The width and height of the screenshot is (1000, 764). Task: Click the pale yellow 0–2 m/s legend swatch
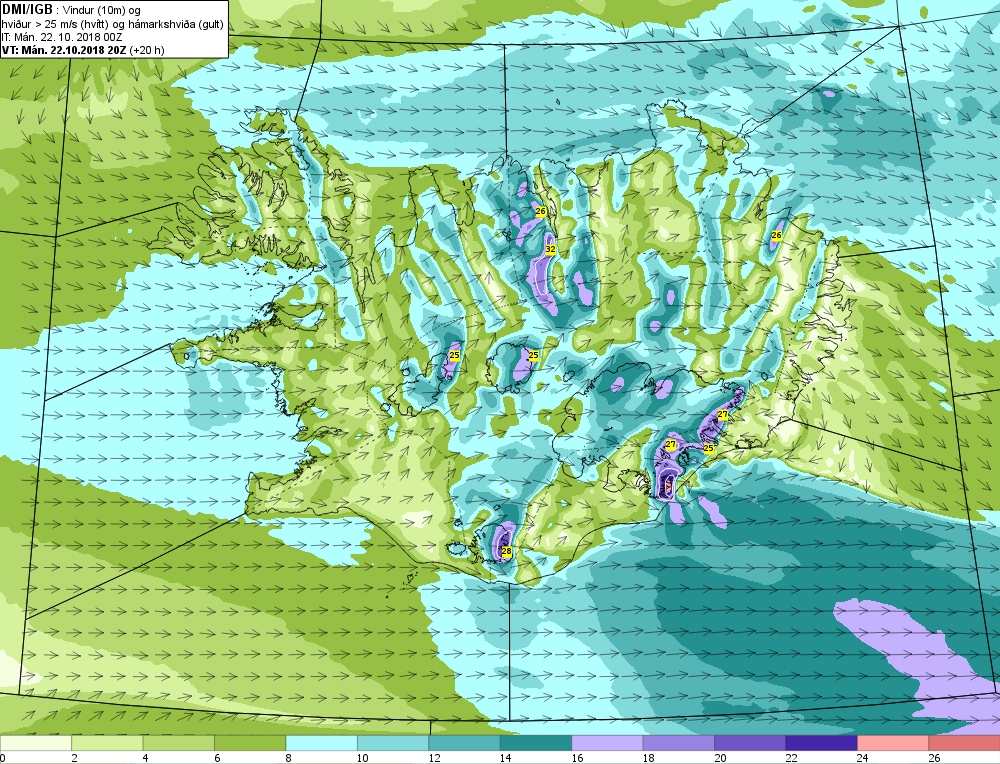point(36,742)
